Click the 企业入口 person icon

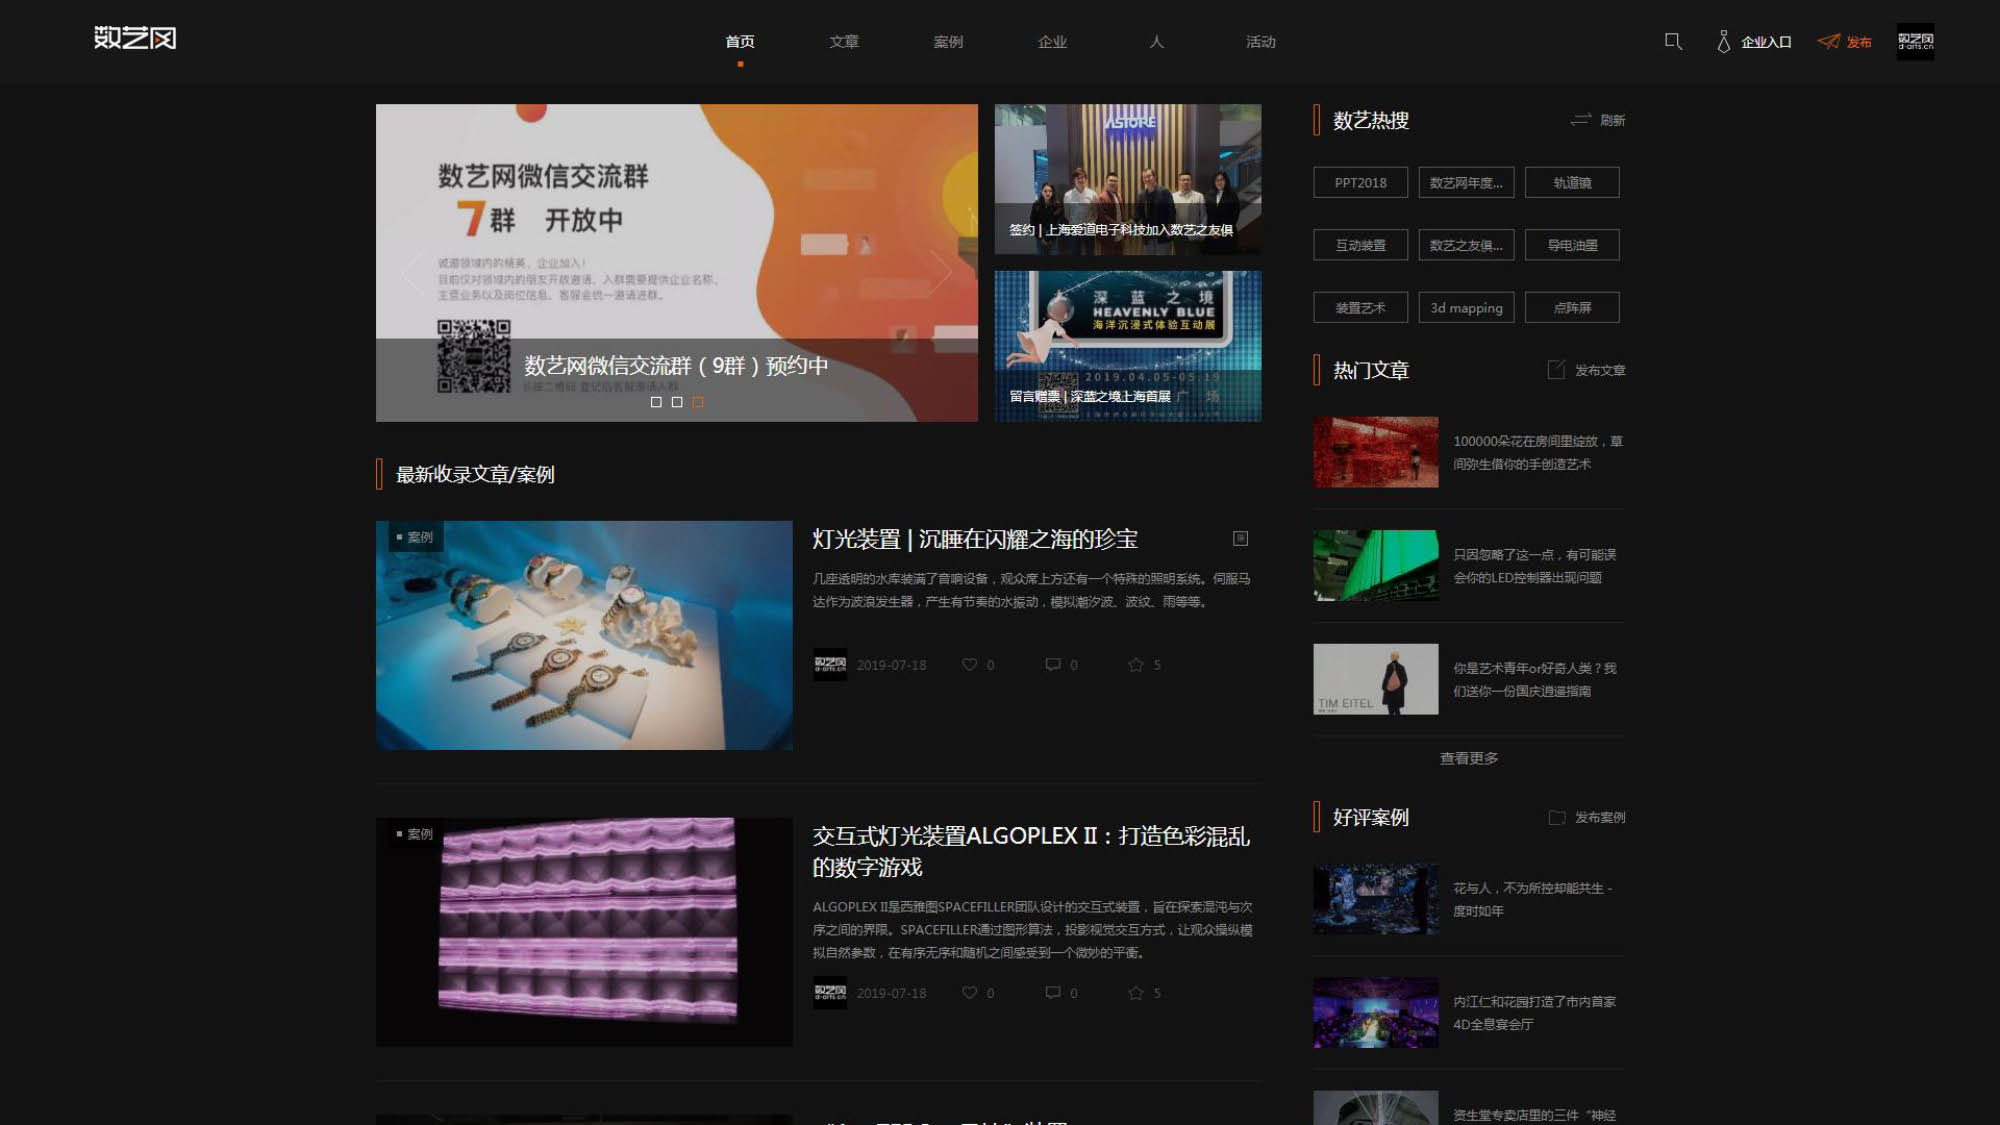click(x=1723, y=41)
